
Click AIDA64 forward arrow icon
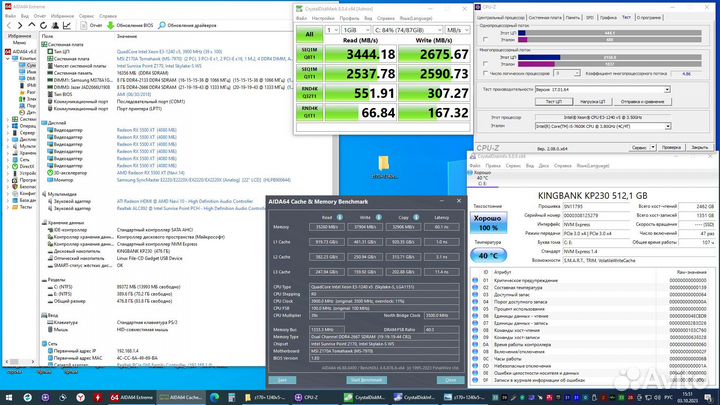point(20,26)
